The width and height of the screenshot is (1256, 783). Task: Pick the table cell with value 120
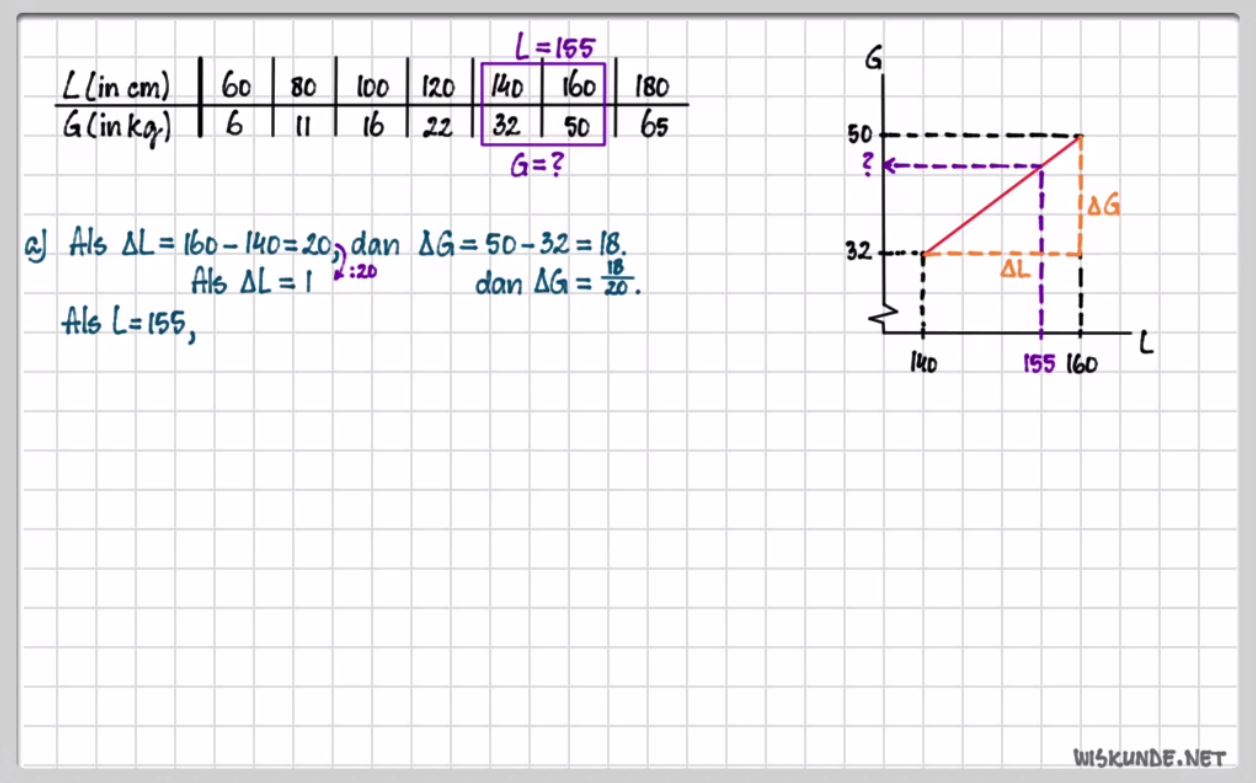coord(438,88)
